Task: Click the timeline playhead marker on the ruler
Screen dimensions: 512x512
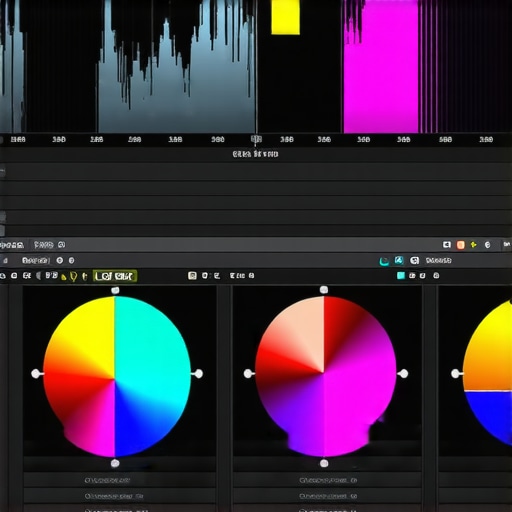Action: tap(256, 139)
